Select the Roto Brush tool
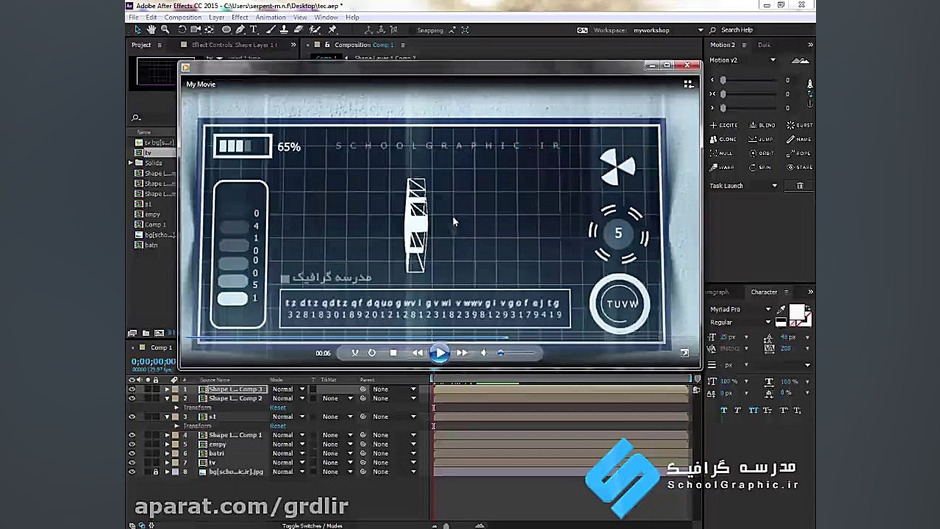 315,29
